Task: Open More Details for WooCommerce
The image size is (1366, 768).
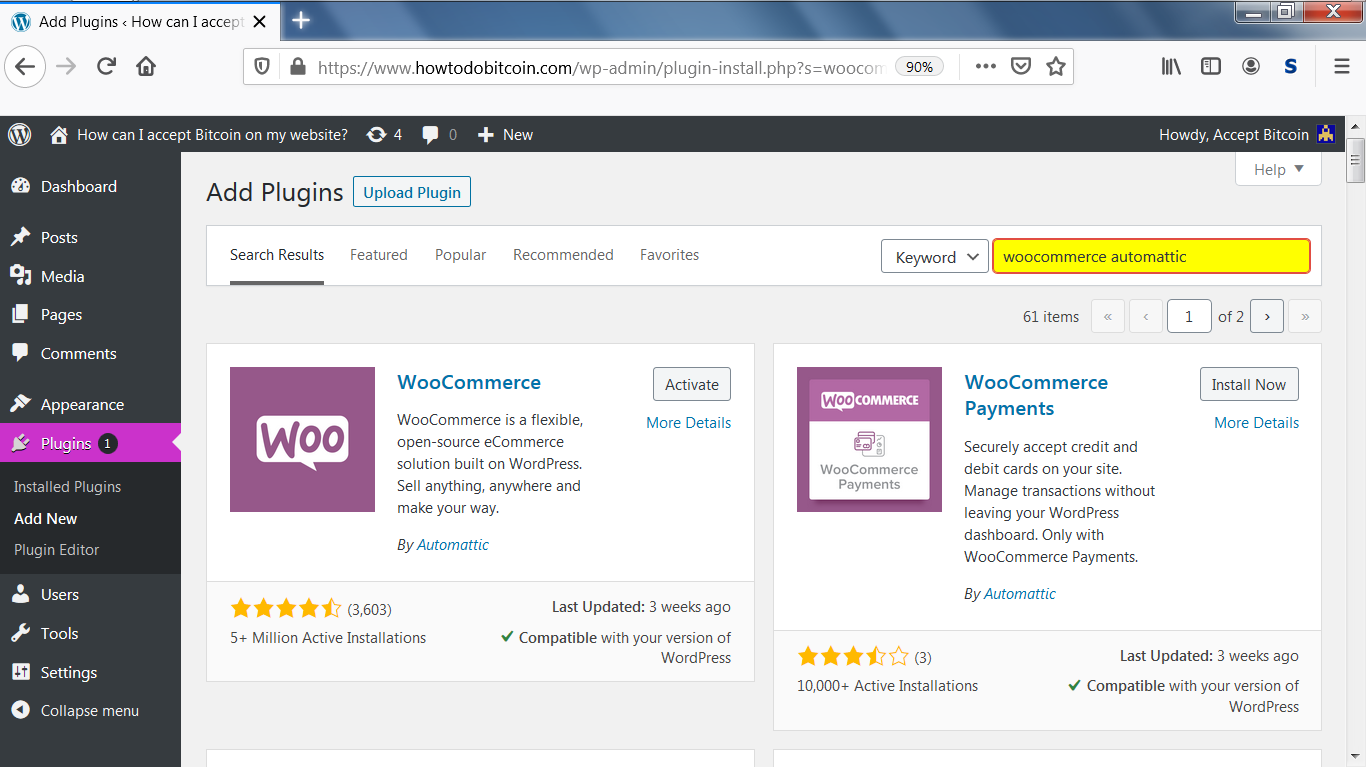Action: click(x=689, y=423)
